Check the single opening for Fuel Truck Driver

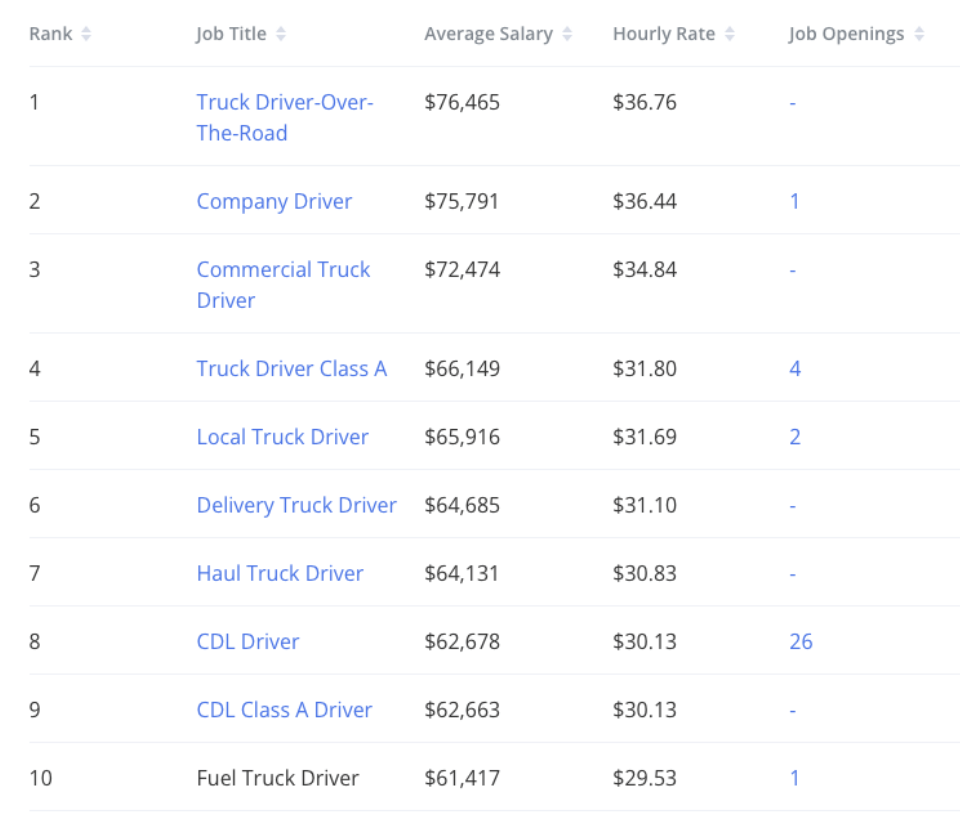point(794,777)
